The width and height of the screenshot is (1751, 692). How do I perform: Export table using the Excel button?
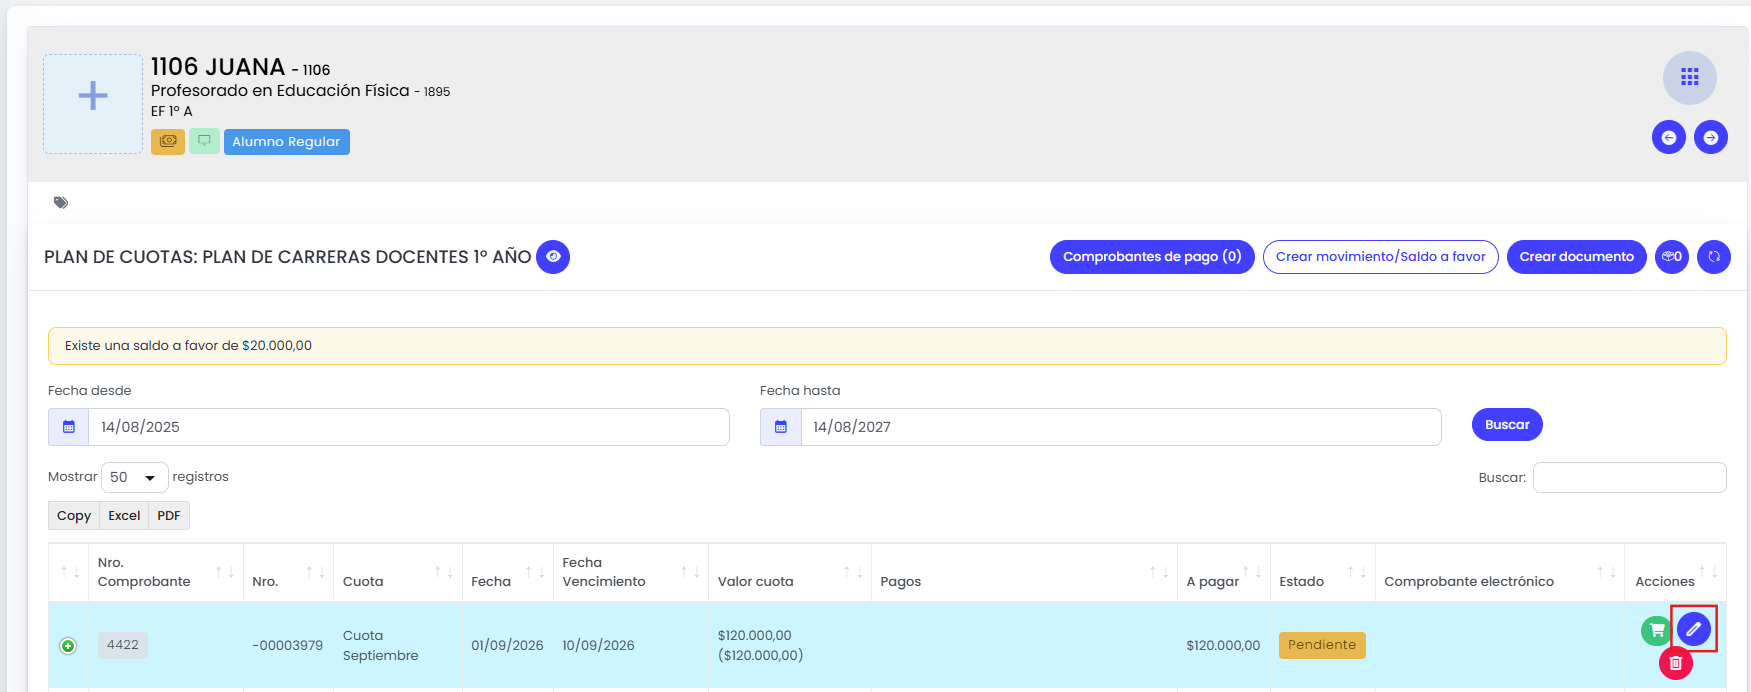[x=124, y=516]
